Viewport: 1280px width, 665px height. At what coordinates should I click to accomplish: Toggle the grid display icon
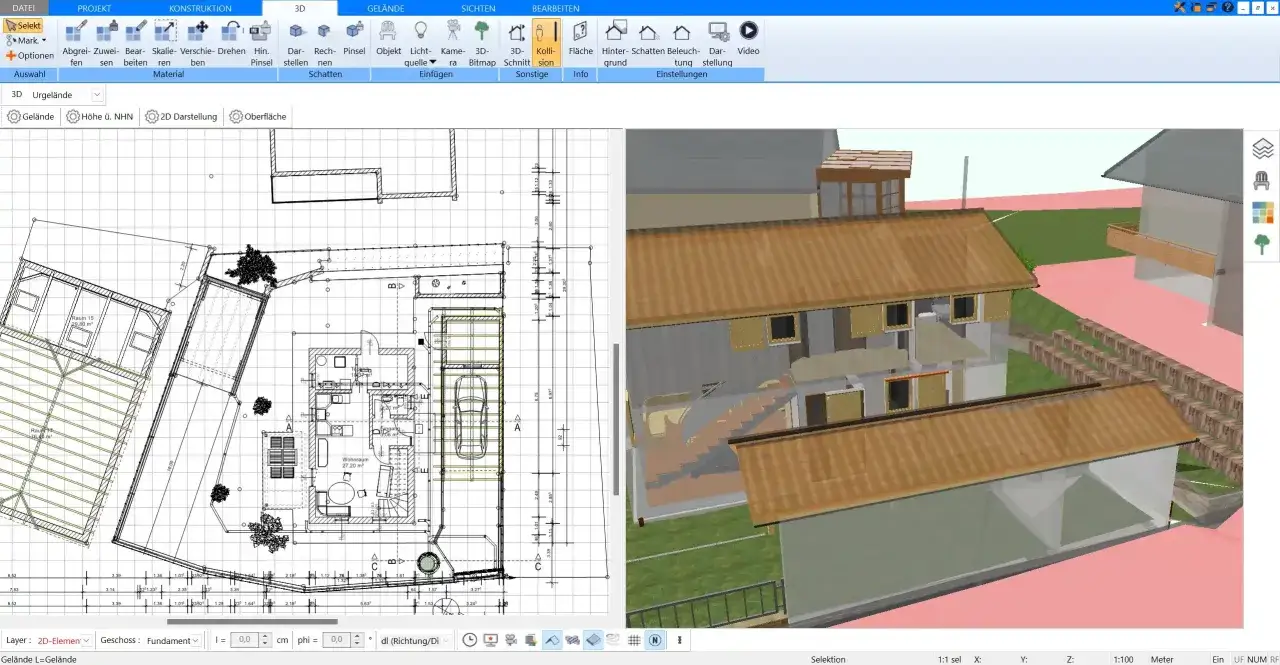pyautogui.click(x=634, y=640)
